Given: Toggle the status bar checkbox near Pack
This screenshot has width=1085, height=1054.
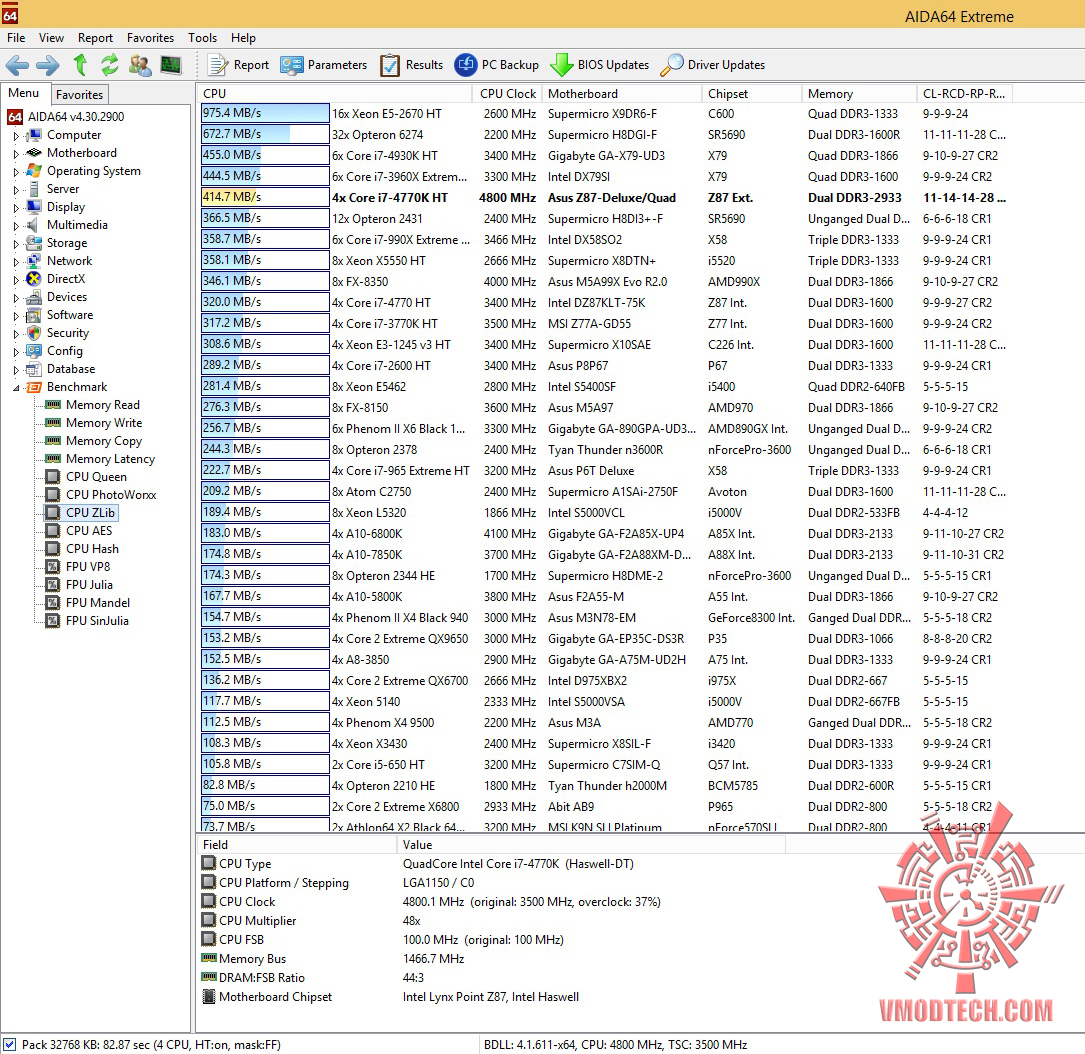Looking at the screenshot, I should pos(9,1044).
